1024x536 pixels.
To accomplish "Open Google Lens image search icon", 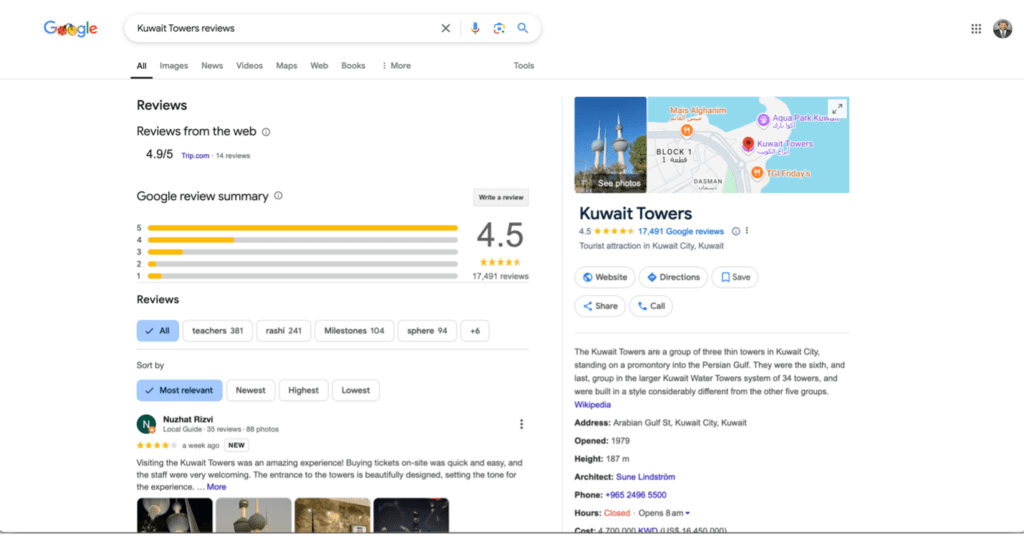I will pyautogui.click(x=499, y=28).
